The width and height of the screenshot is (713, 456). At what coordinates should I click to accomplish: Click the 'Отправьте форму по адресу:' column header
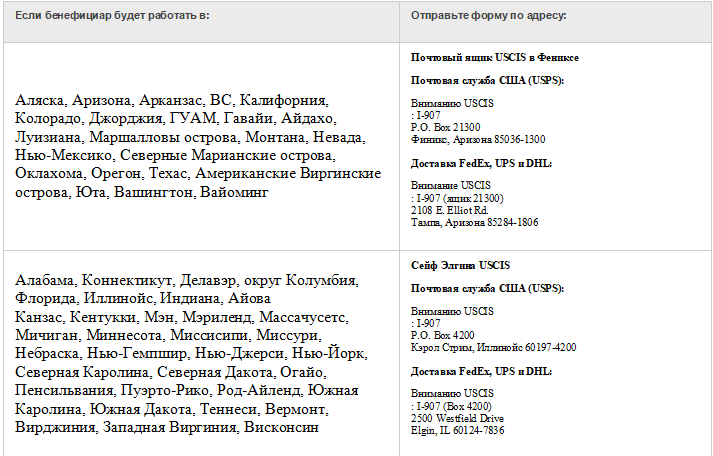[x=488, y=15]
